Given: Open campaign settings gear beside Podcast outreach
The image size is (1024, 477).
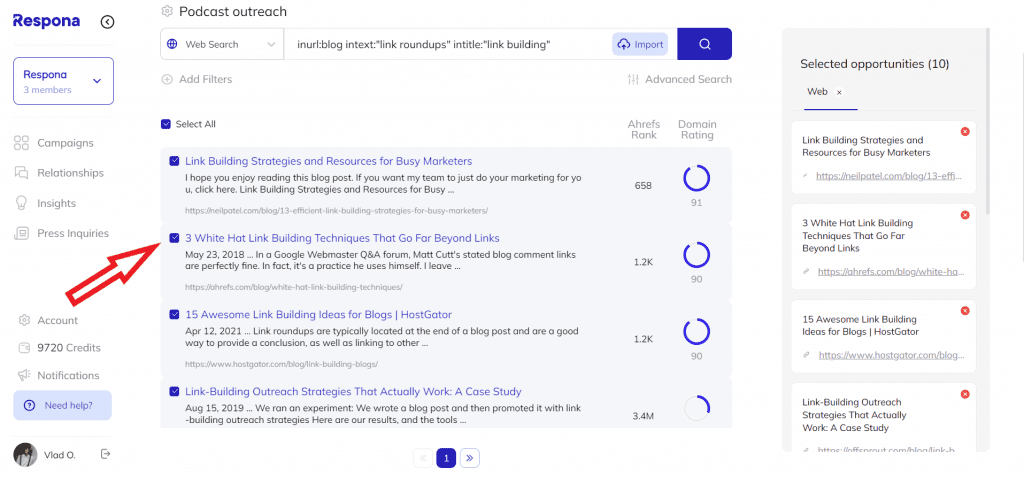Looking at the screenshot, I should (167, 12).
